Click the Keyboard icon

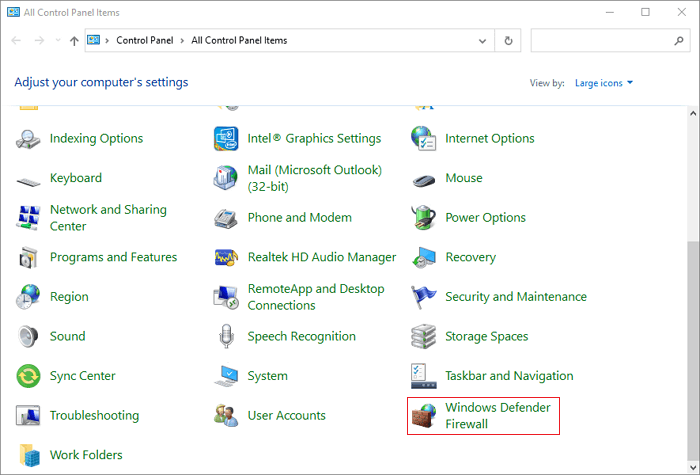point(29,180)
